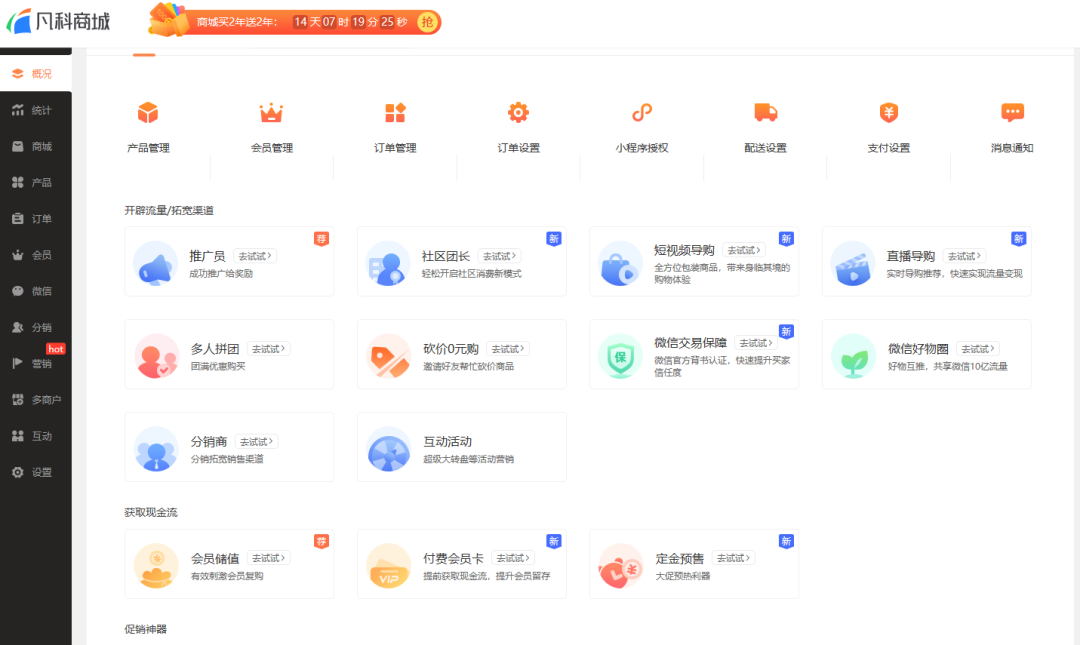Open the 统计 sidebar section

tap(36, 109)
